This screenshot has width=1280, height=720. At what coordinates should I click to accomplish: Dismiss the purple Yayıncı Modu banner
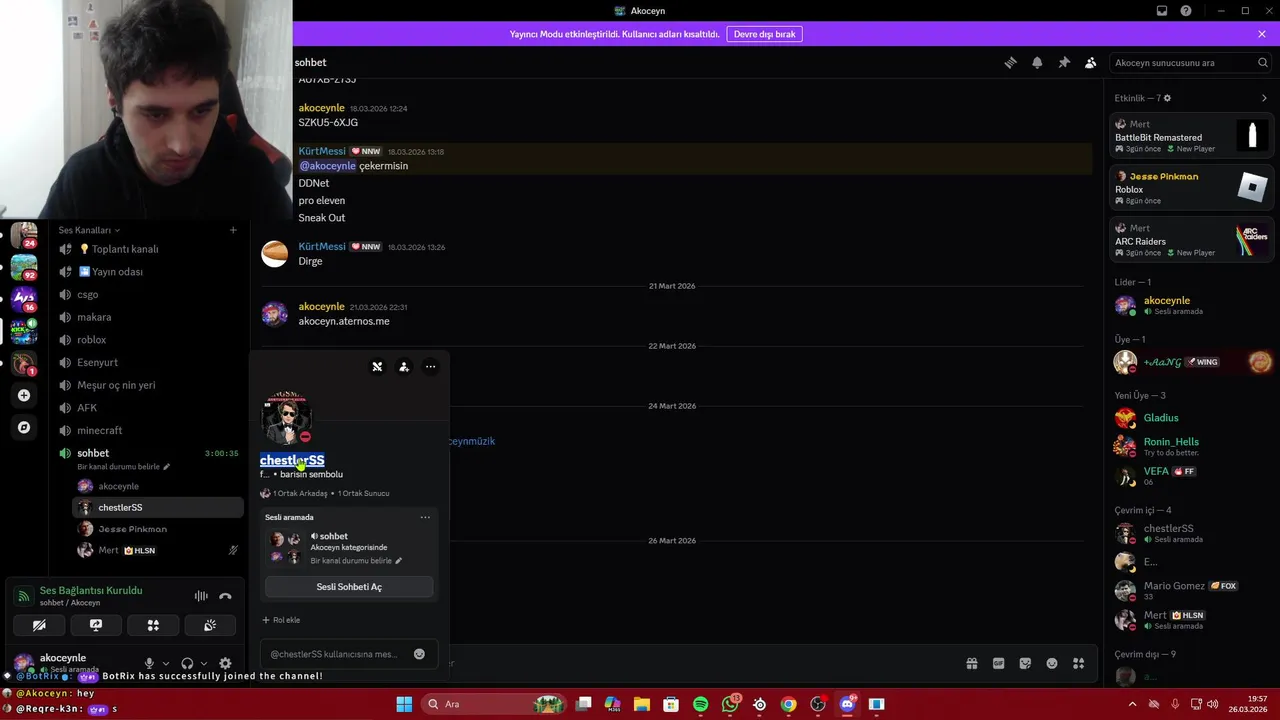pos(1262,34)
